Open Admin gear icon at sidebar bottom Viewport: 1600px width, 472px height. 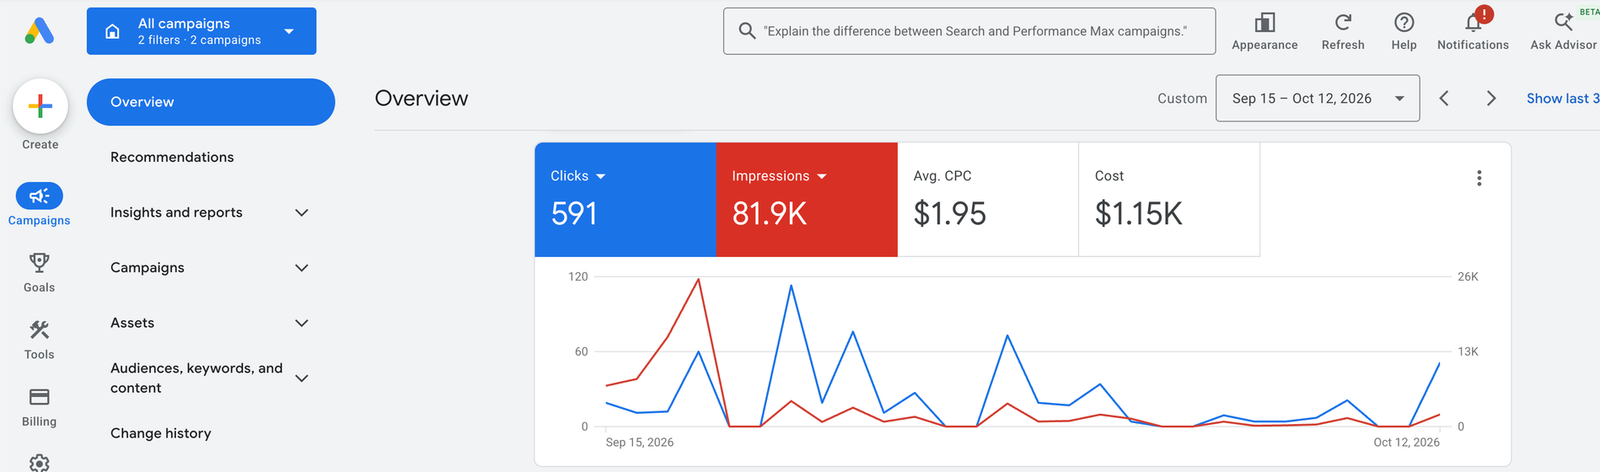click(x=39, y=463)
